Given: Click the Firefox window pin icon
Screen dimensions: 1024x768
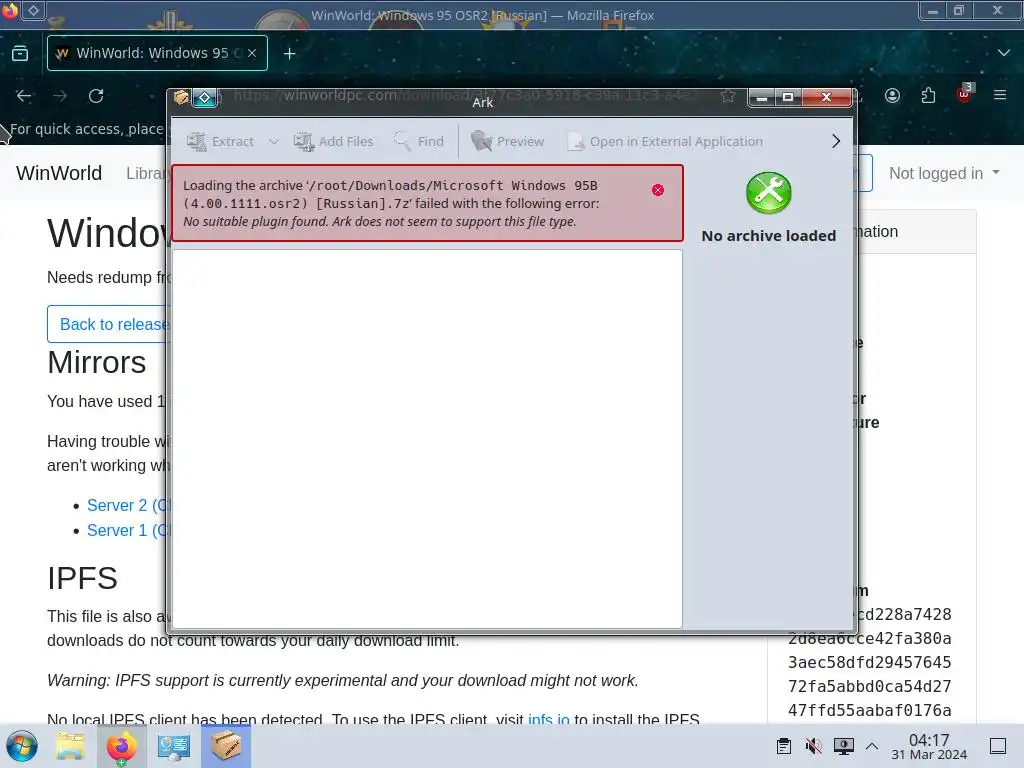Looking at the screenshot, I should [33, 10].
